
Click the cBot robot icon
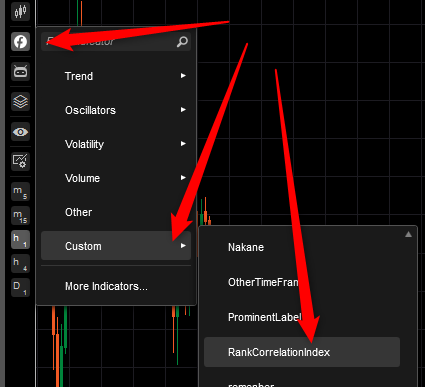tap(20, 71)
